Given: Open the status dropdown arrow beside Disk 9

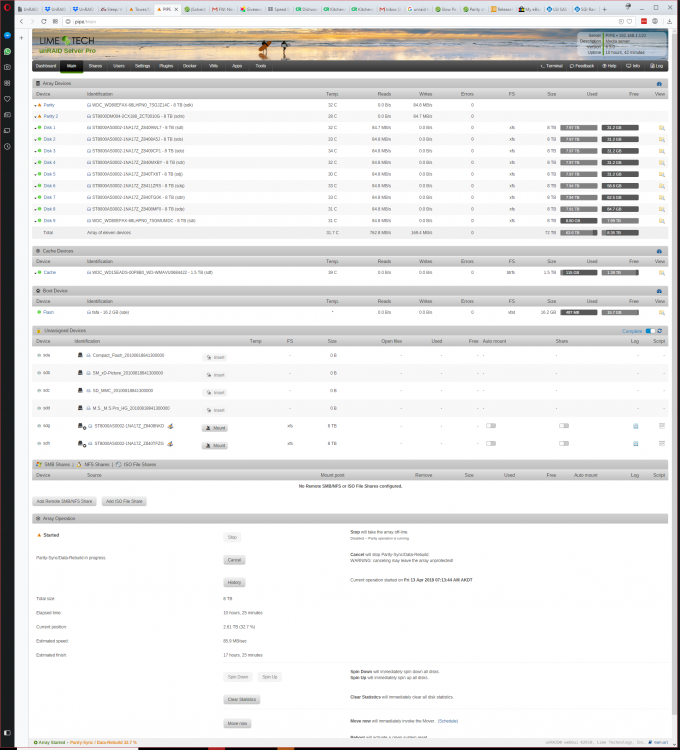Looking at the screenshot, I should (35, 221).
